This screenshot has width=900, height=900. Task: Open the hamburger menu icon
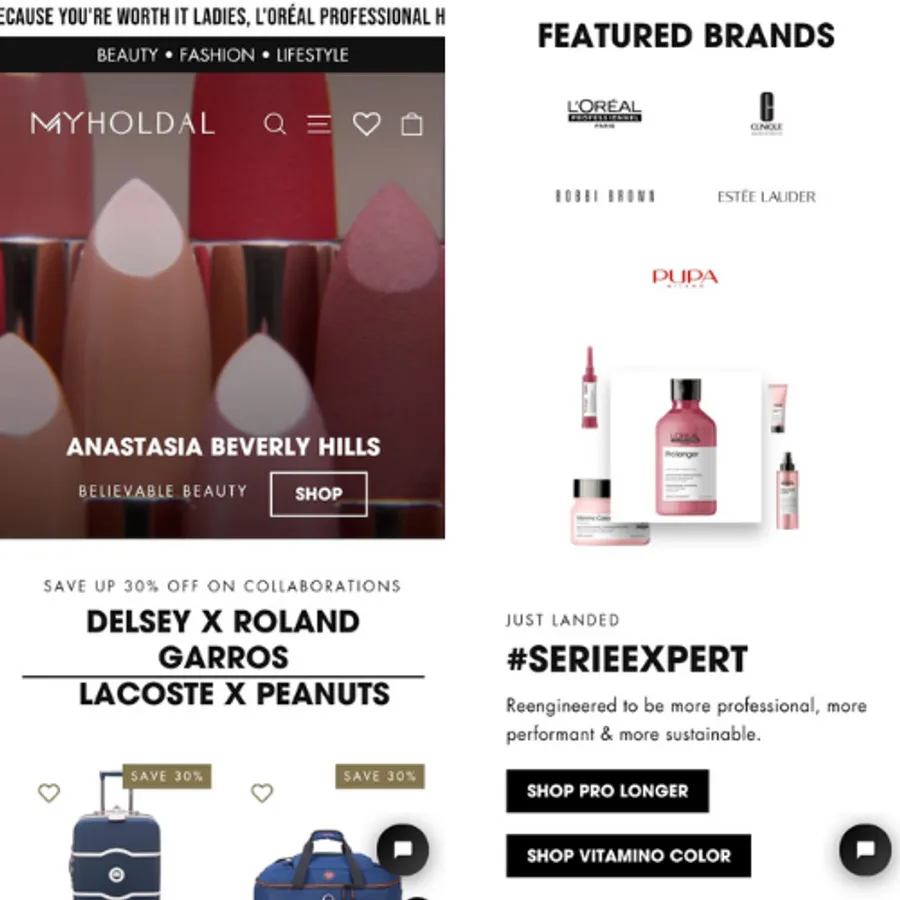[x=319, y=124]
